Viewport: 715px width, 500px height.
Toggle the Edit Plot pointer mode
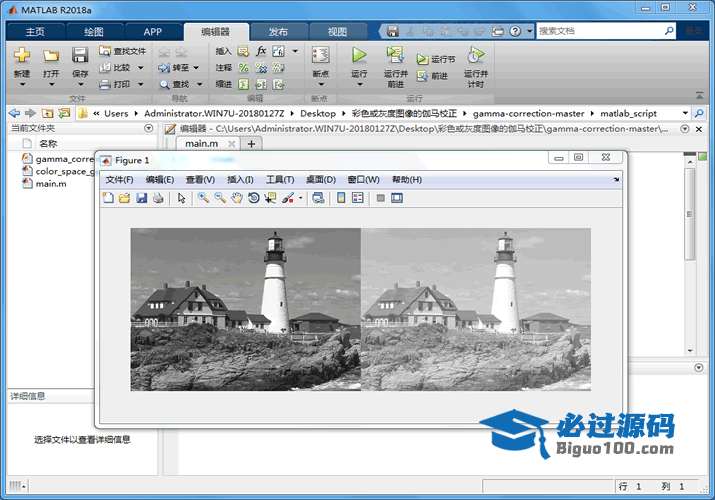pyautogui.click(x=182, y=198)
